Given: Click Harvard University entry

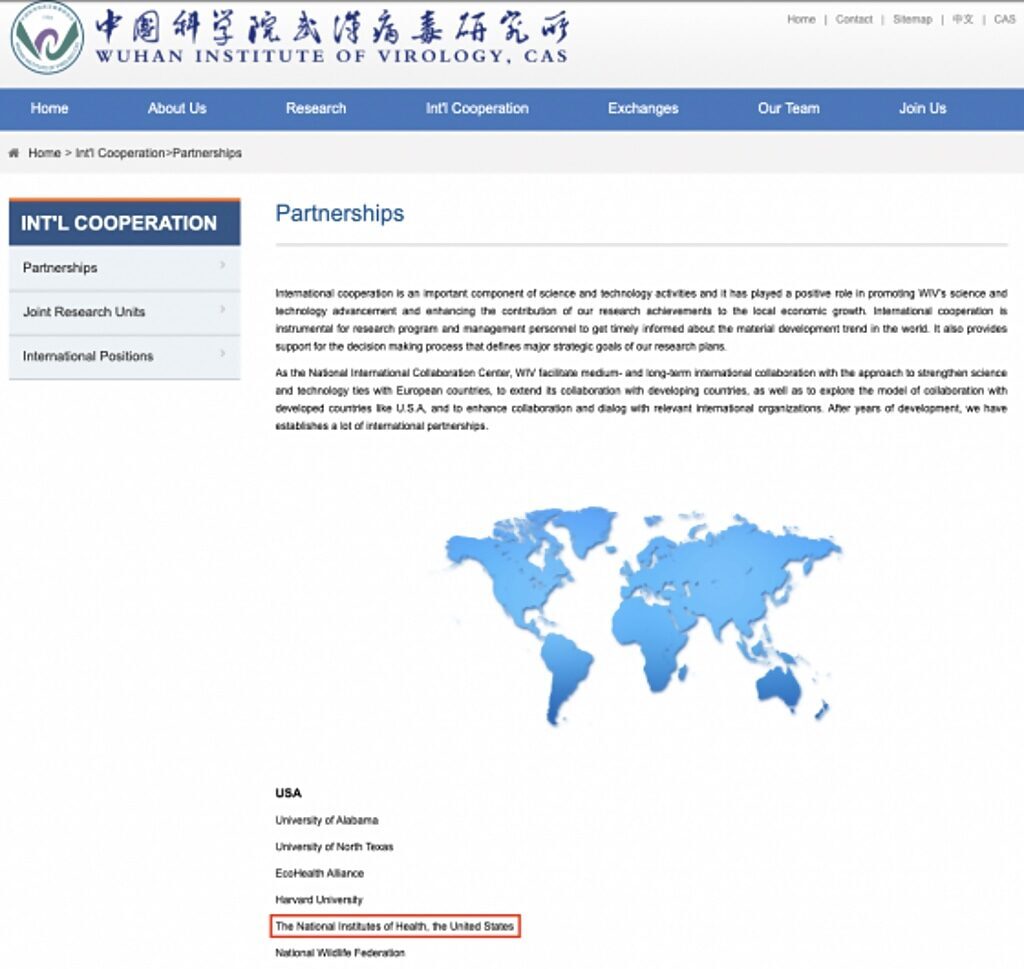Looking at the screenshot, I should click(x=319, y=900).
